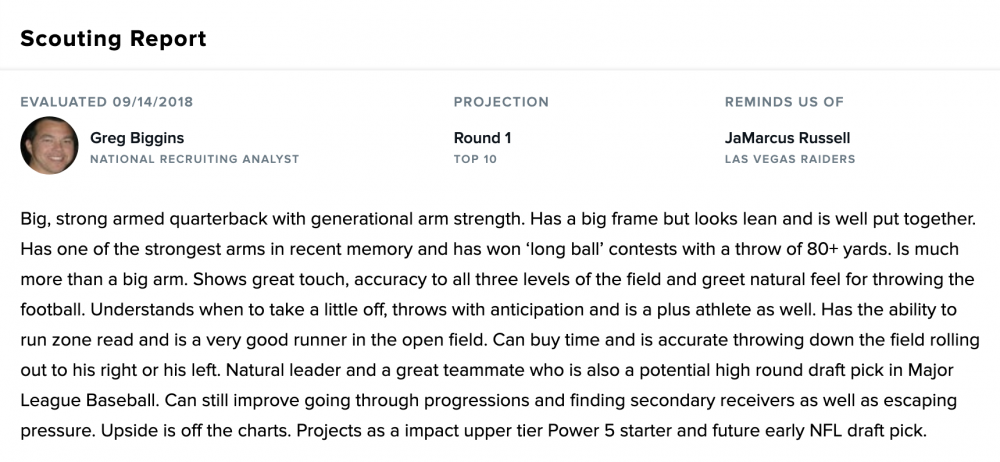1000x462 pixels.
Task: Click the Scouting Report heading
Action: pos(113,39)
